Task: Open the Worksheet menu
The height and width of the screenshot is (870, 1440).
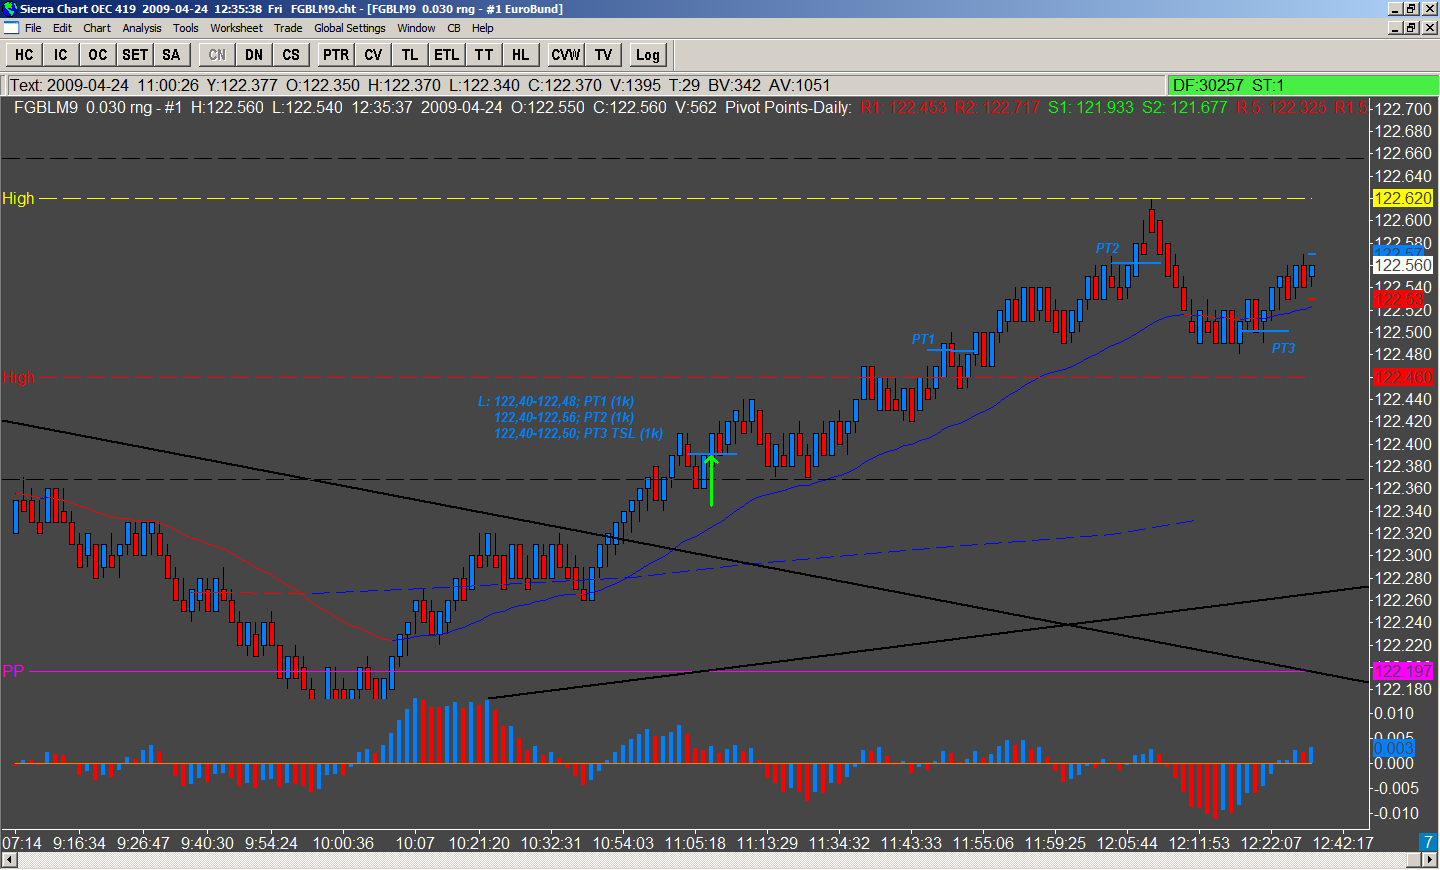Action: point(237,28)
